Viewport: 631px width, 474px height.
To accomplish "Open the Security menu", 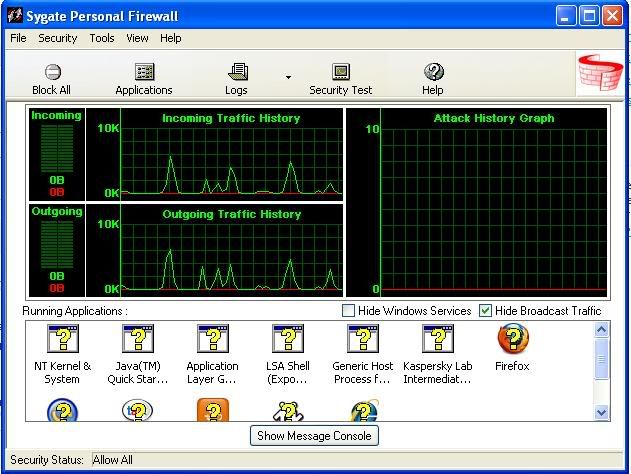I will [58, 38].
